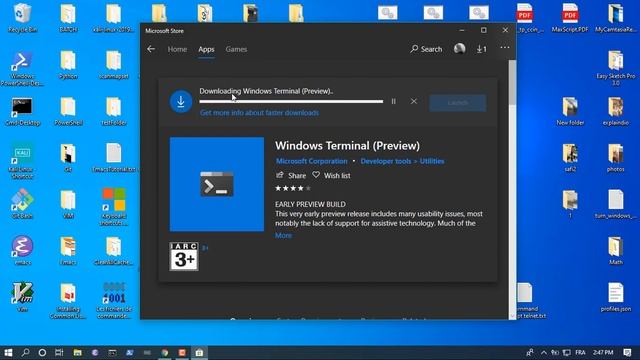The image size is (640, 360).
Task: Select the emacs desktop shortcut
Action: click(x=22, y=250)
